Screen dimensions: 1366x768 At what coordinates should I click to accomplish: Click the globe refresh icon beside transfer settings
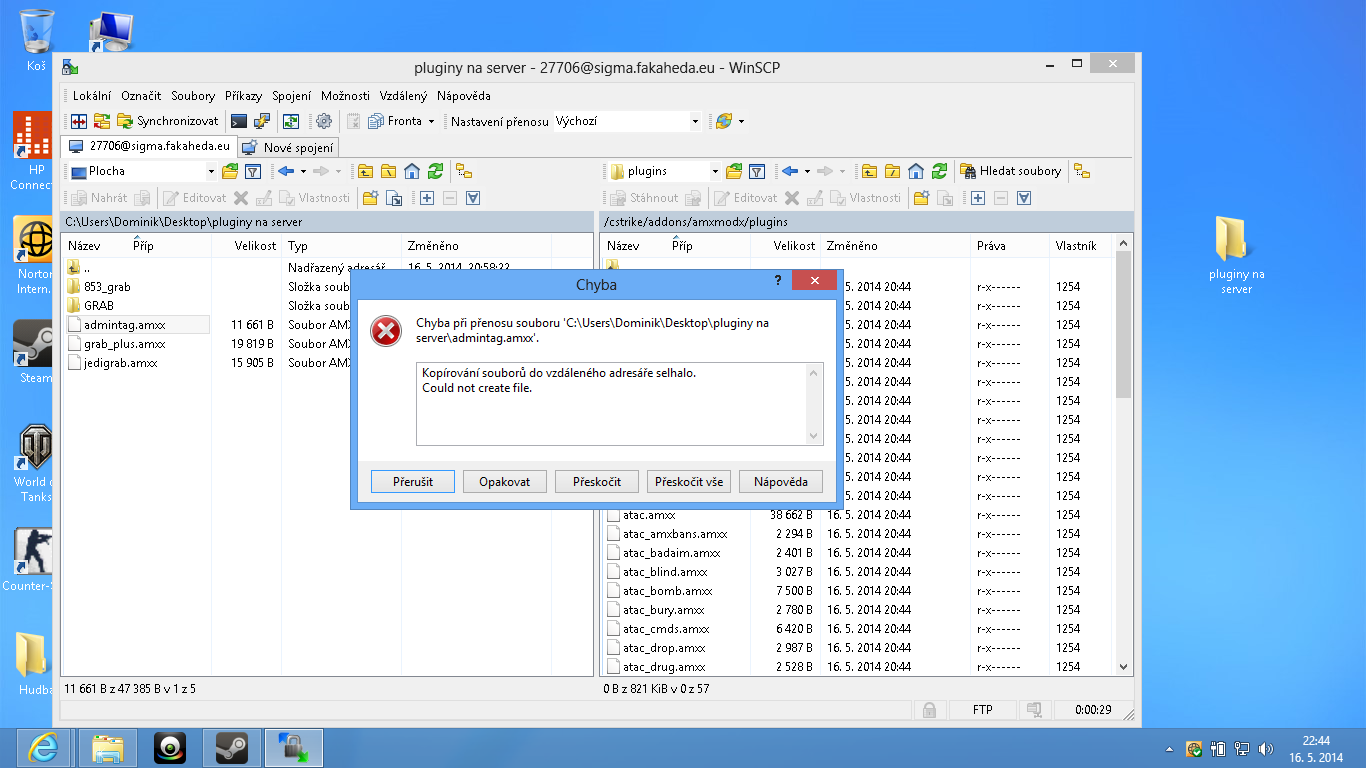click(724, 121)
